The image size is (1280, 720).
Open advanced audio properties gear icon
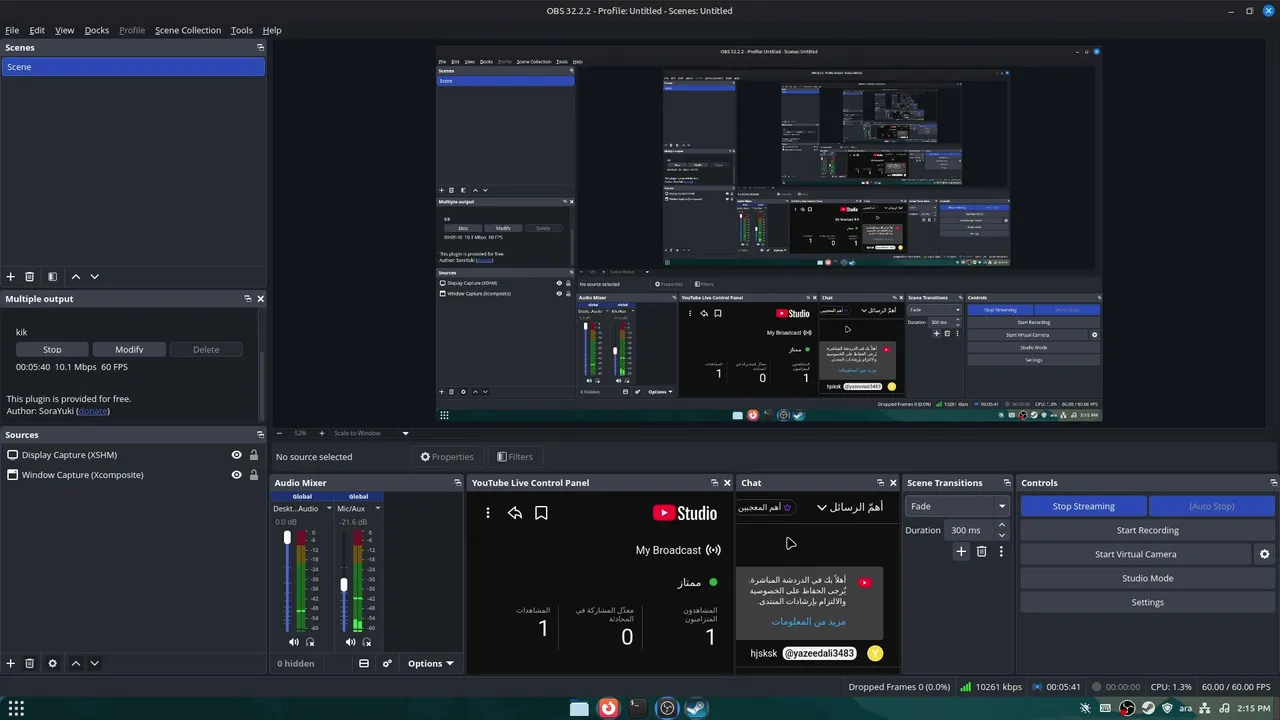(387, 663)
